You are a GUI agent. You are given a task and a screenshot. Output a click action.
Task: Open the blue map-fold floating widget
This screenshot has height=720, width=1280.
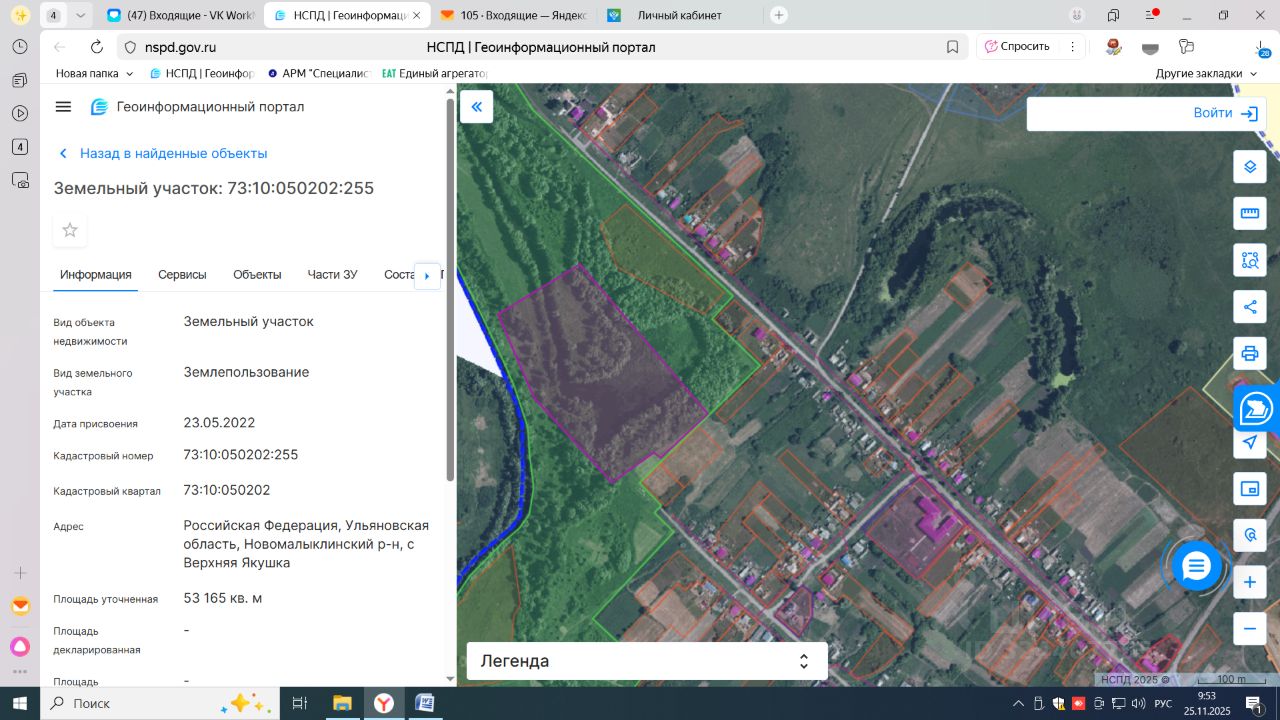[x=1256, y=408]
